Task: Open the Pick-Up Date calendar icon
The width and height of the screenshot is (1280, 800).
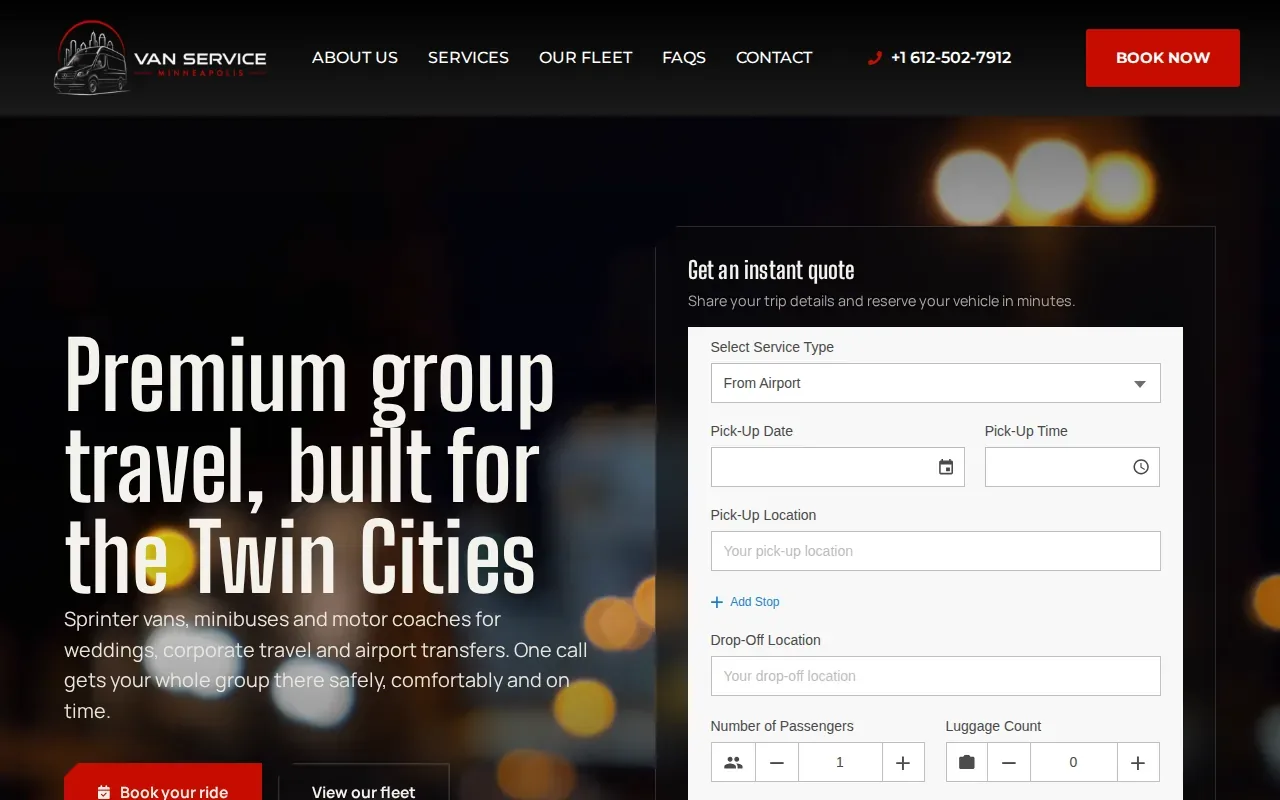Action: coord(946,467)
